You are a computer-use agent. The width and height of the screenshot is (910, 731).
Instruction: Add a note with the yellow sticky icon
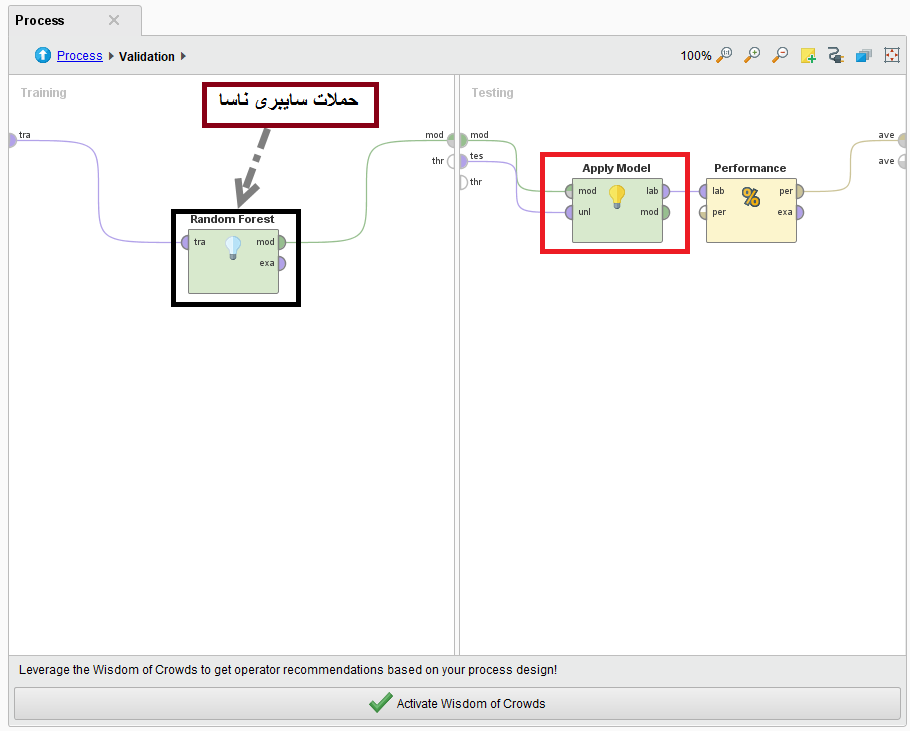[808, 55]
